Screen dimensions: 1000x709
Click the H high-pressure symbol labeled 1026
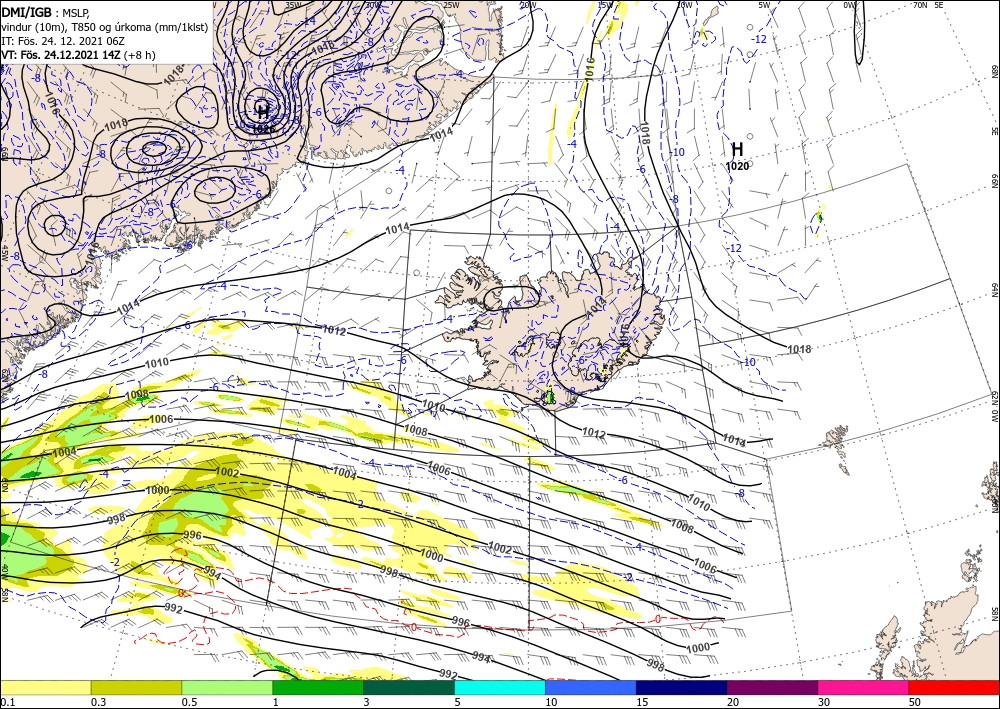261,110
